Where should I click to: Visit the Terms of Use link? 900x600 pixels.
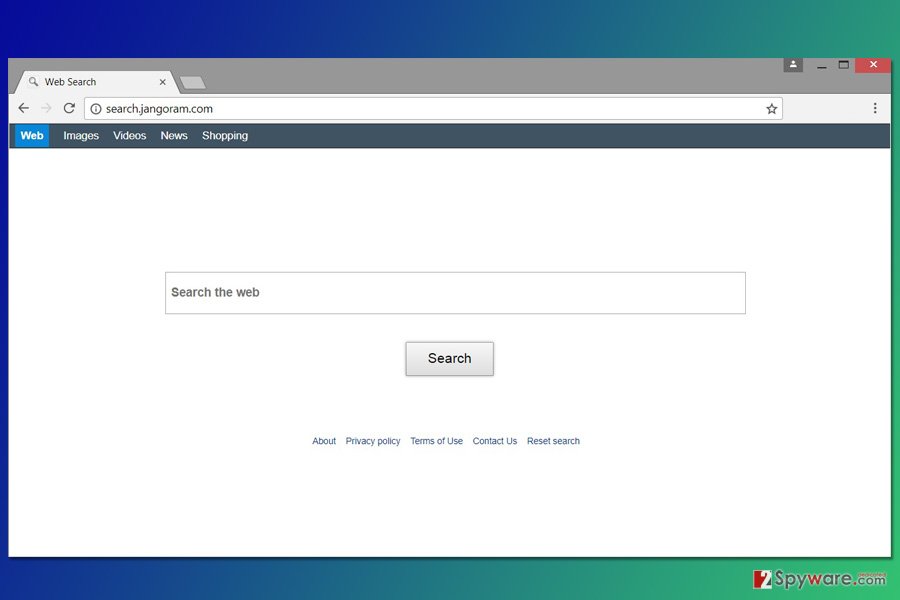(x=436, y=441)
